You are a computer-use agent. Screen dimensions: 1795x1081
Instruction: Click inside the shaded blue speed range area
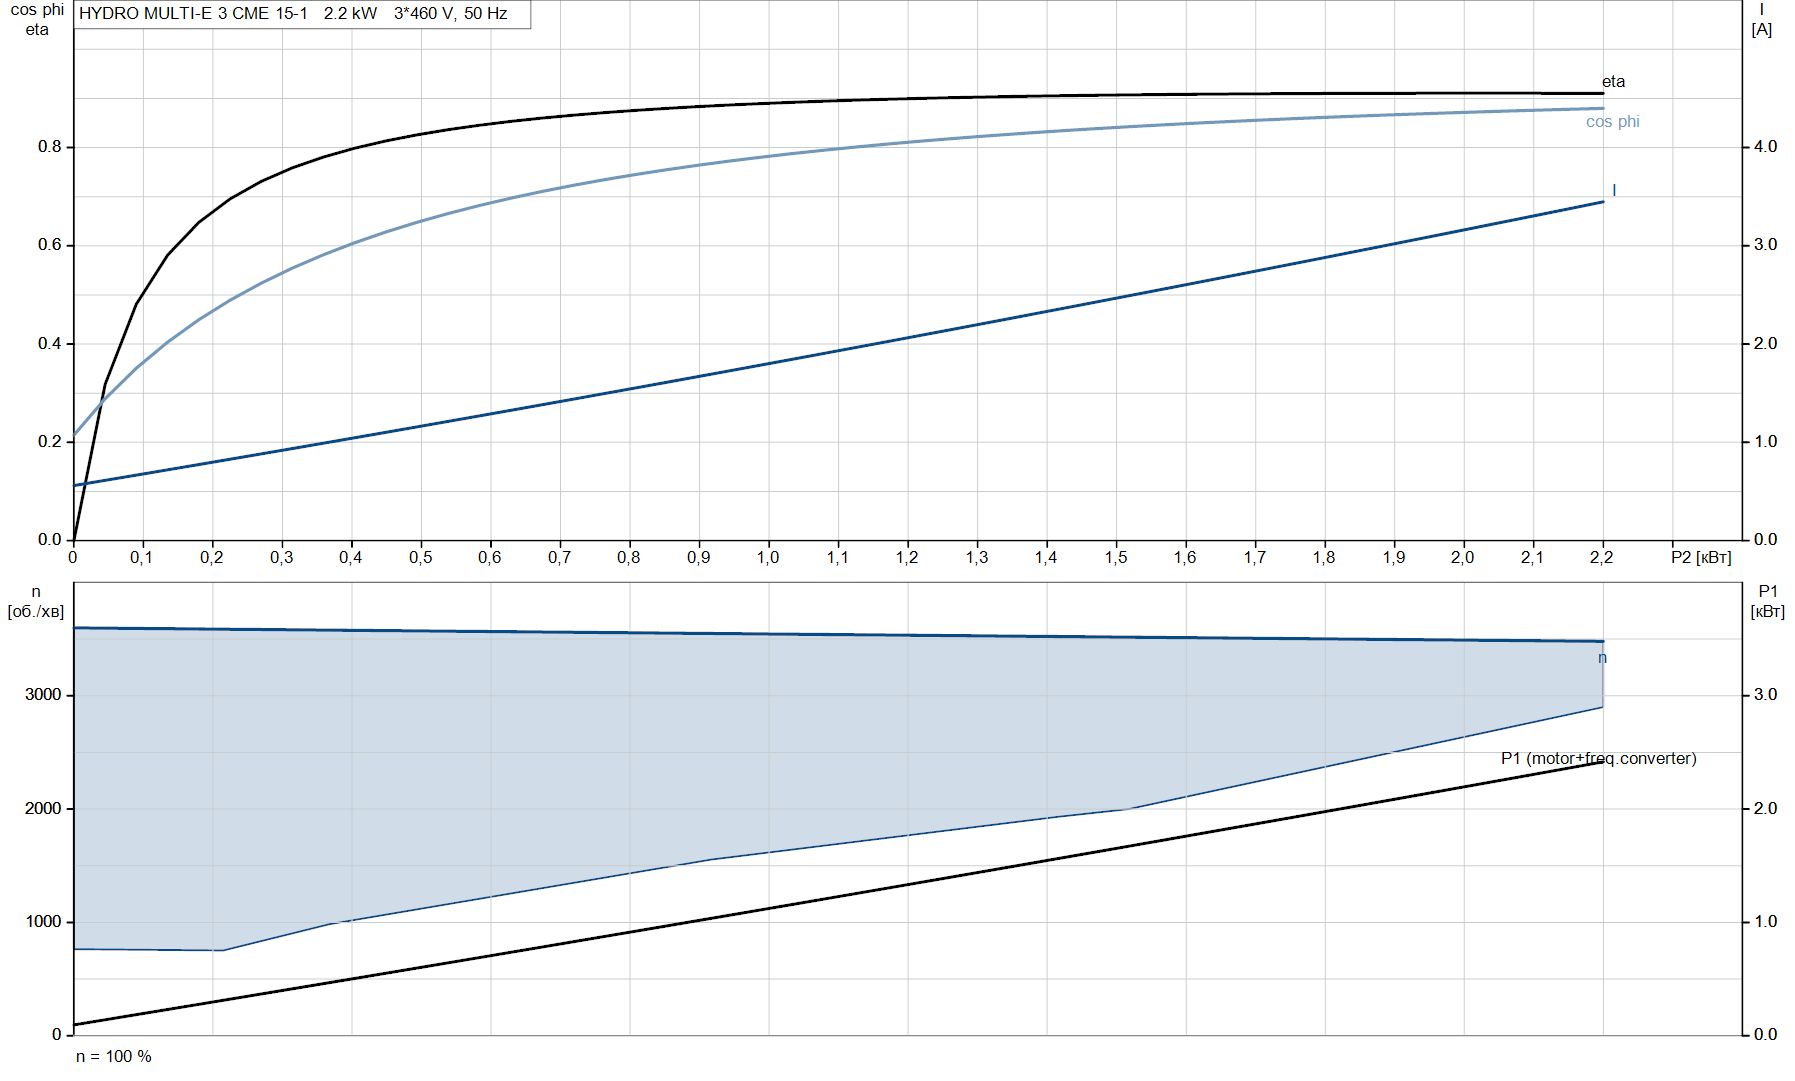(x=700, y=740)
